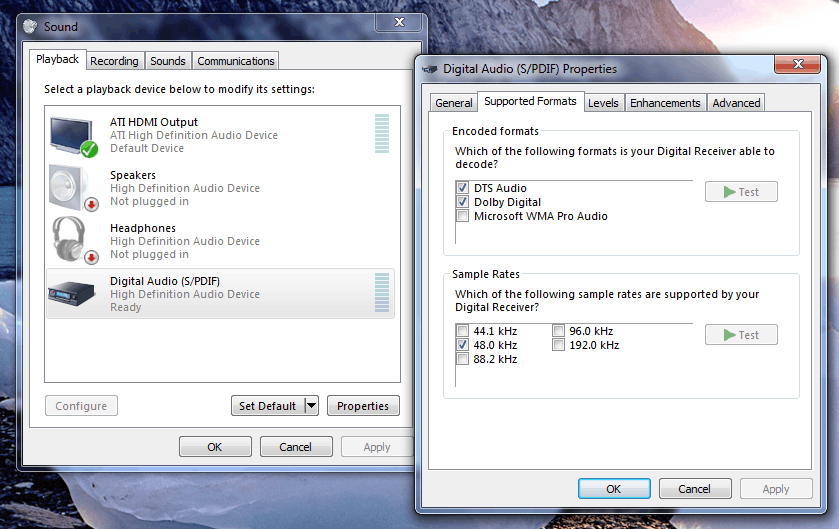Image resolution: width=839 pixels, height=529 pixels.
Task: Select Digital Audio (S/PDIF) device entry
Action: tap(220, 294)
